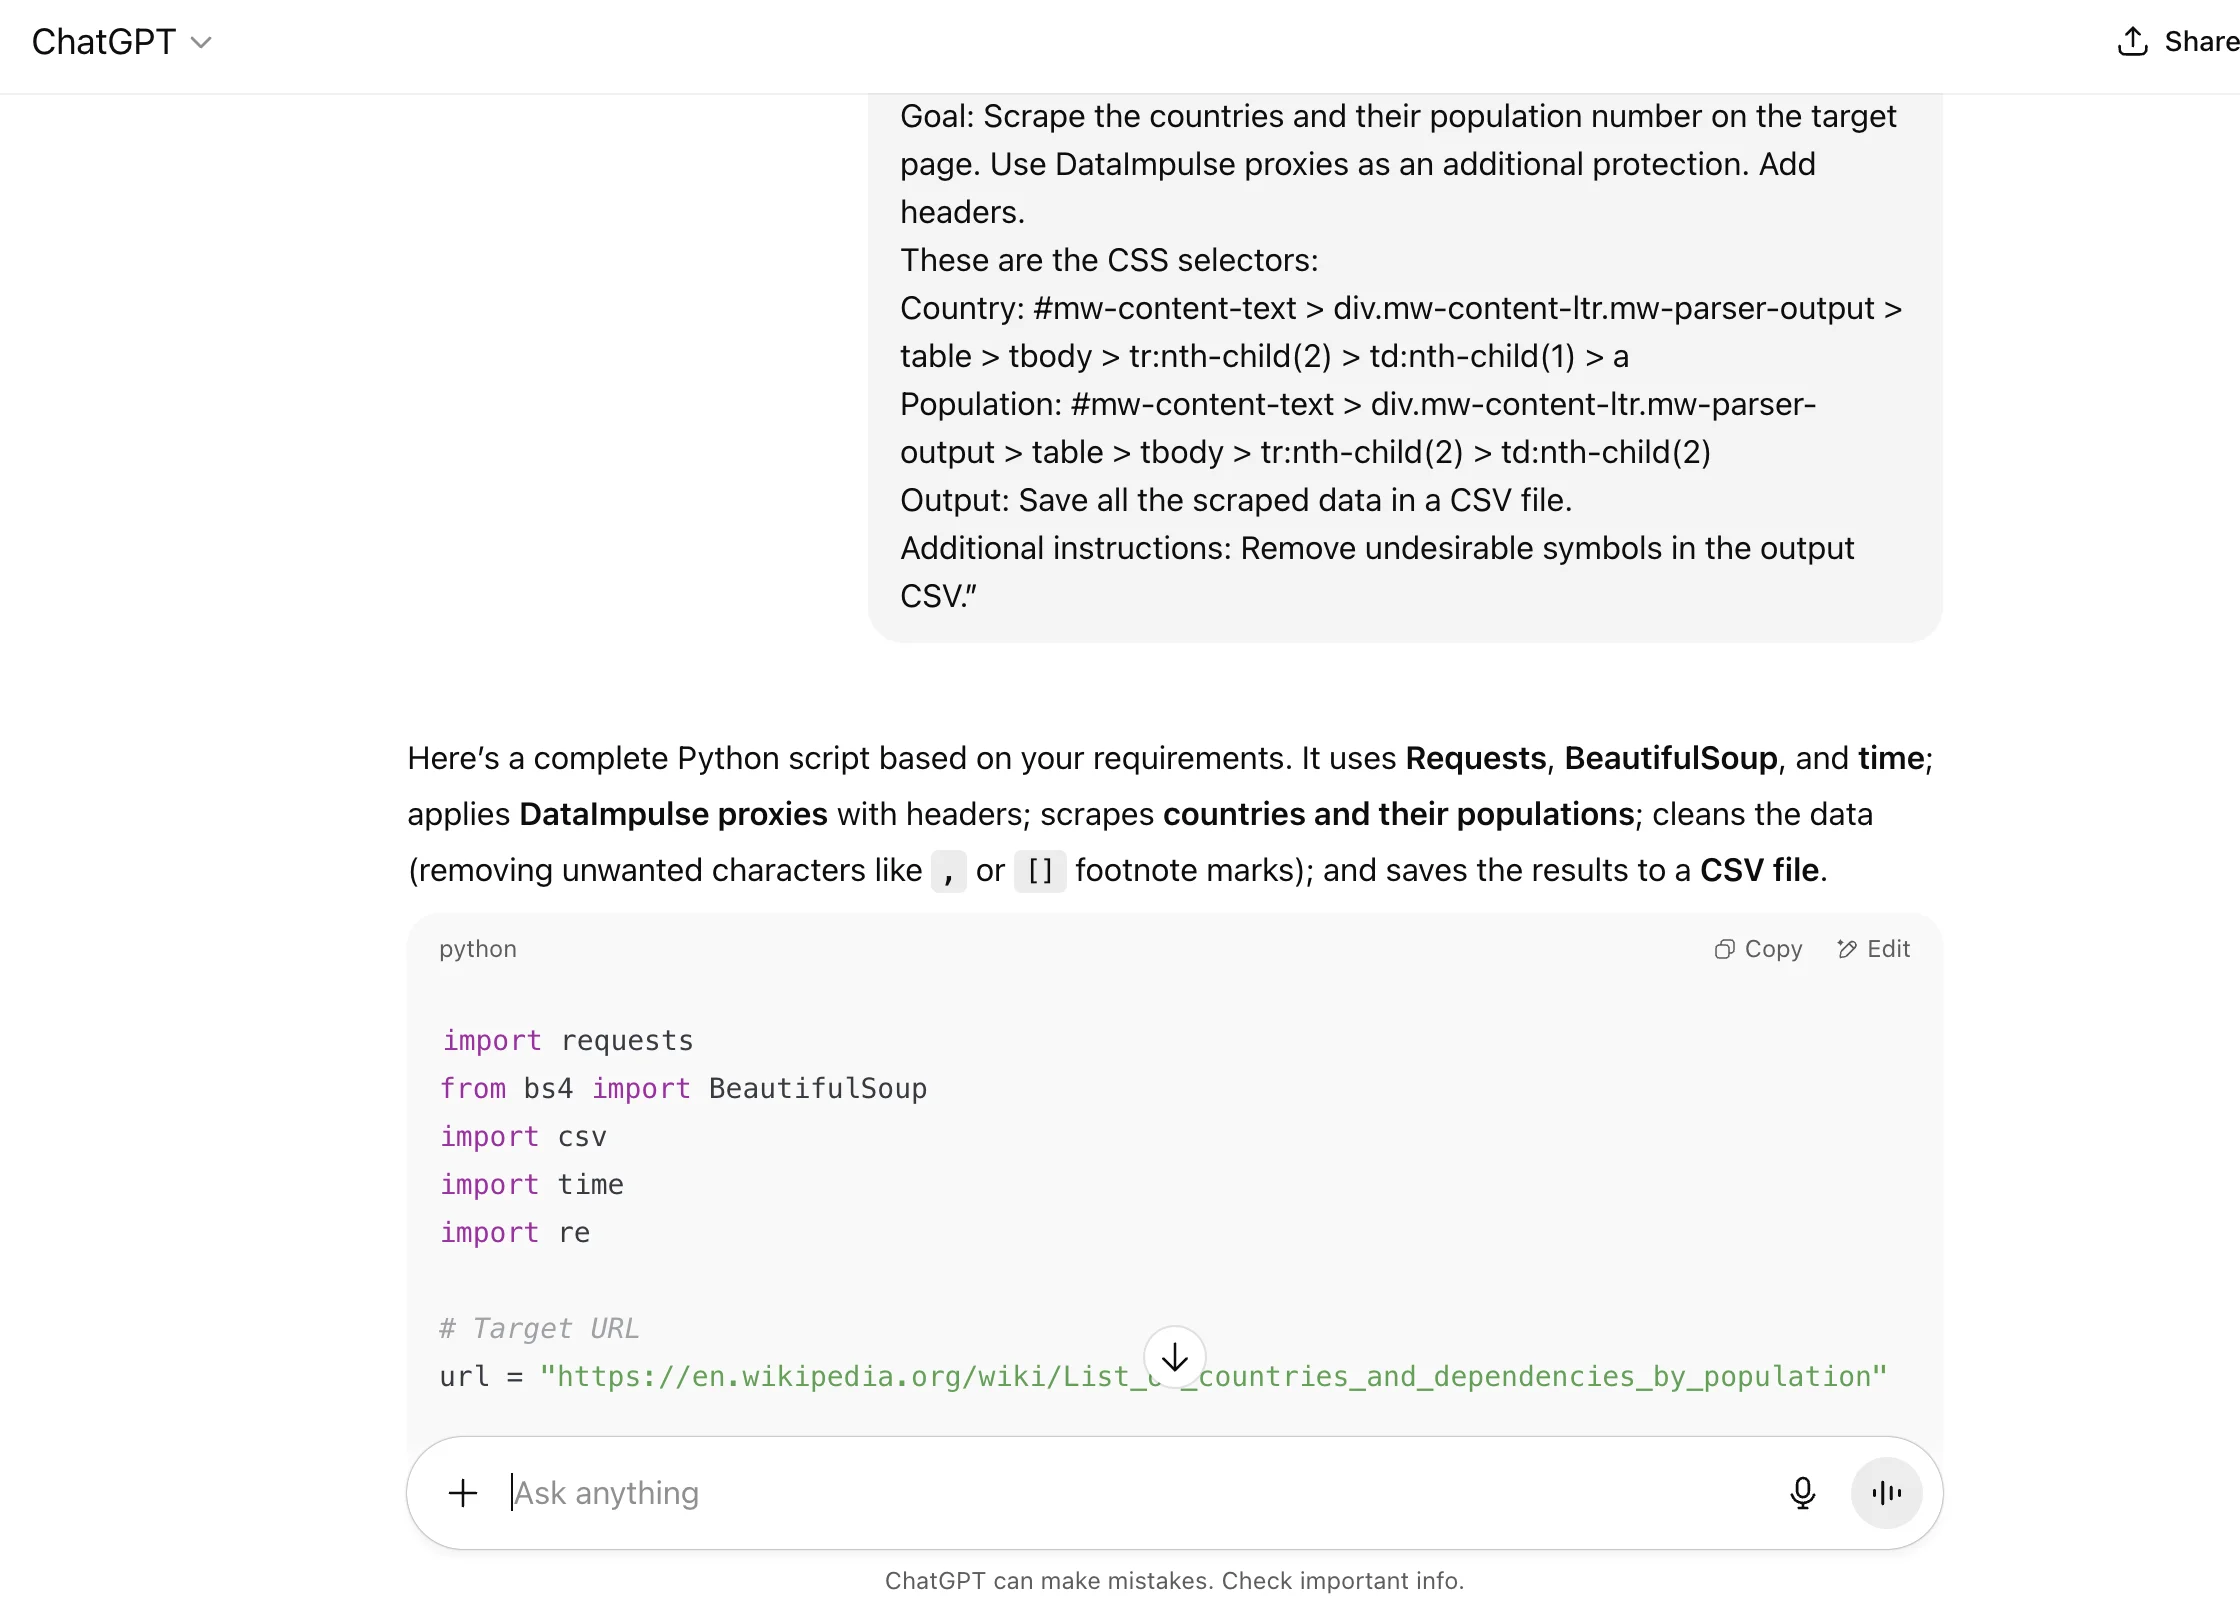
Task: Click the '# Target URL' comment
Action: (x=539, y=1329)
